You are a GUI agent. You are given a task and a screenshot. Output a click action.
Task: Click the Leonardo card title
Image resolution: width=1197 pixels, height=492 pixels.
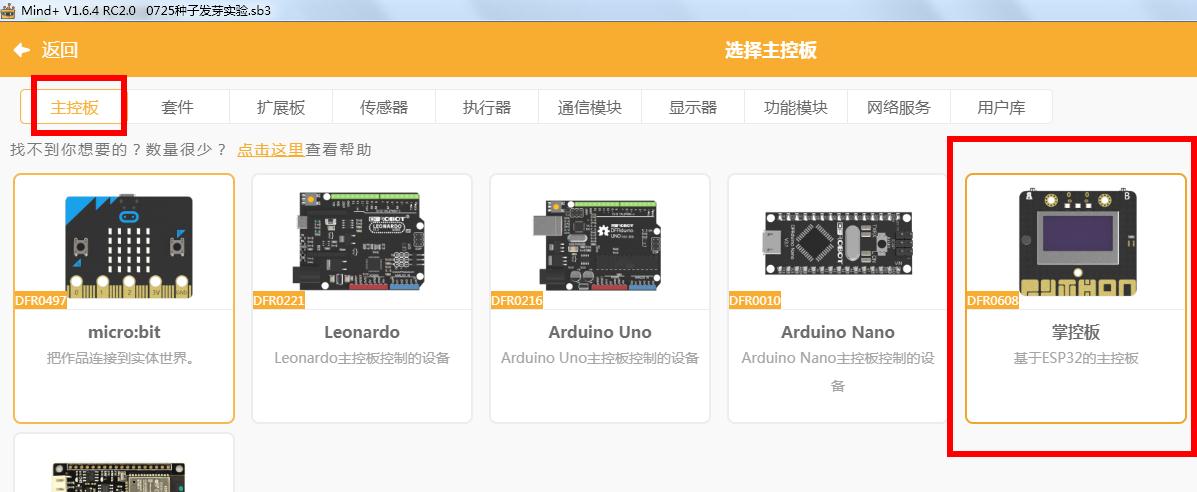[362, 332]
